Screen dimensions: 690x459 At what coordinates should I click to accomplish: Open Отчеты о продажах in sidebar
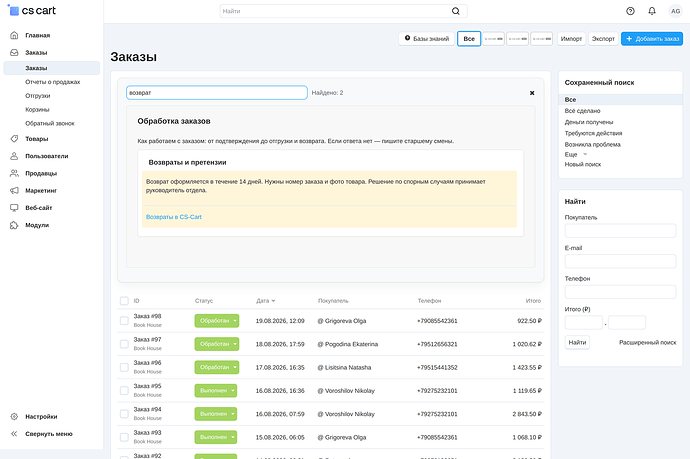53,82
